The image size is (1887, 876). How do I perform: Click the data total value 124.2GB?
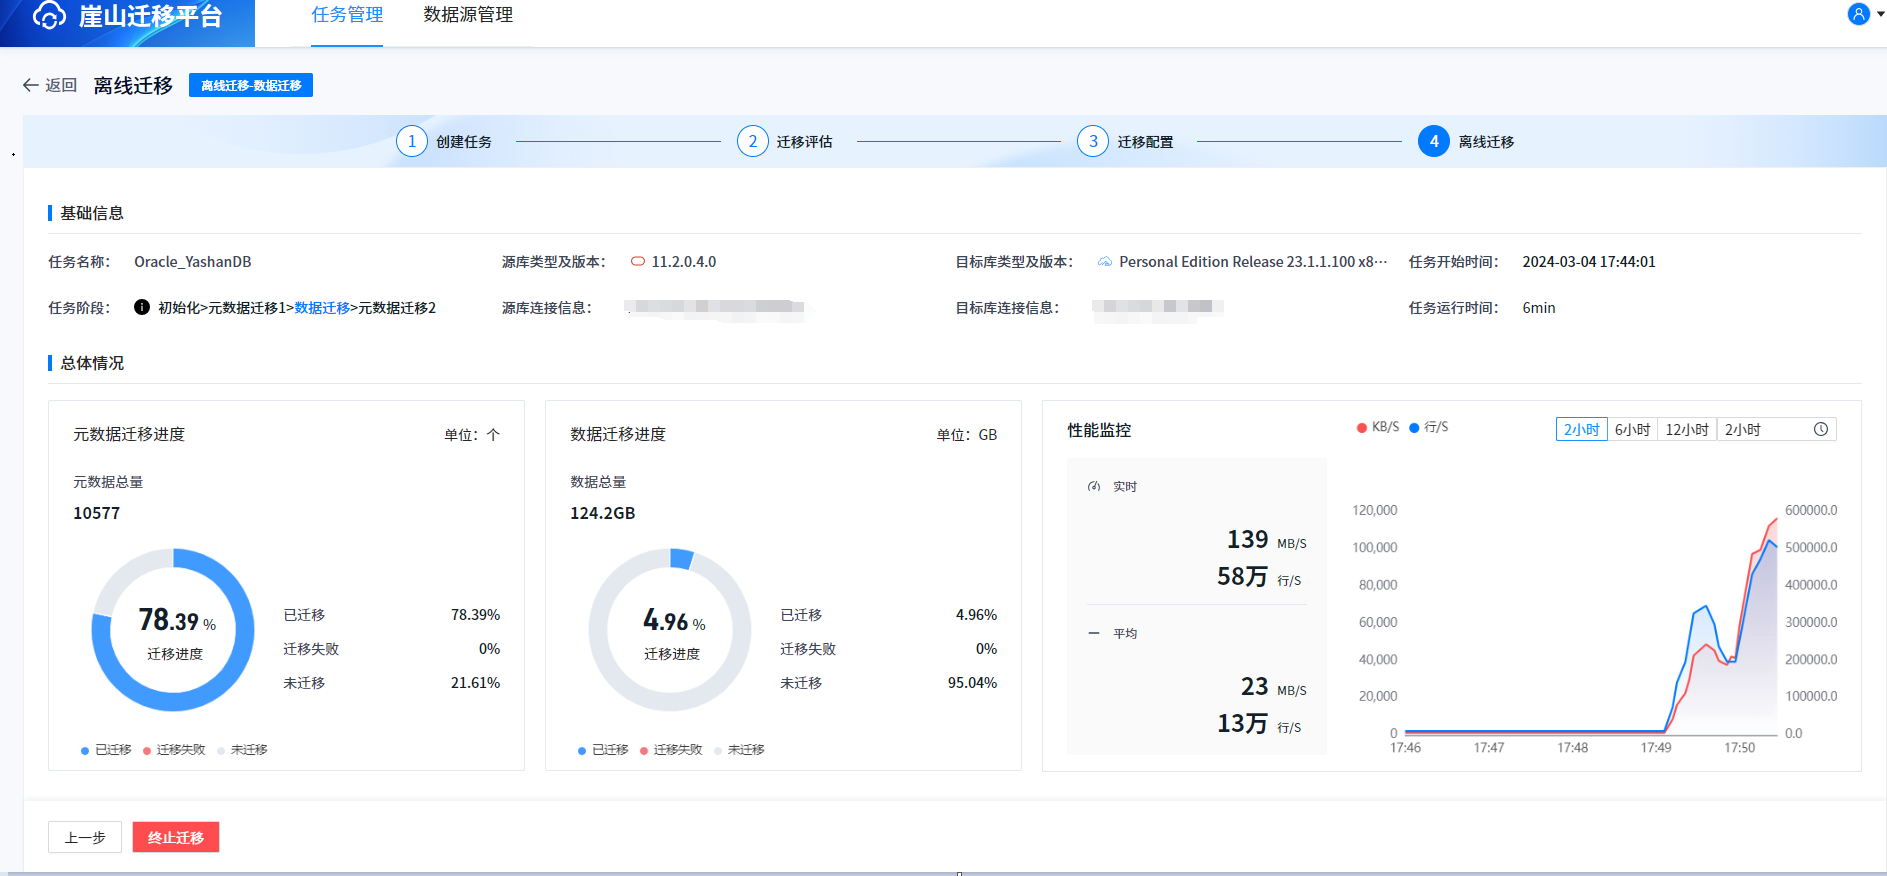point(603,513)
